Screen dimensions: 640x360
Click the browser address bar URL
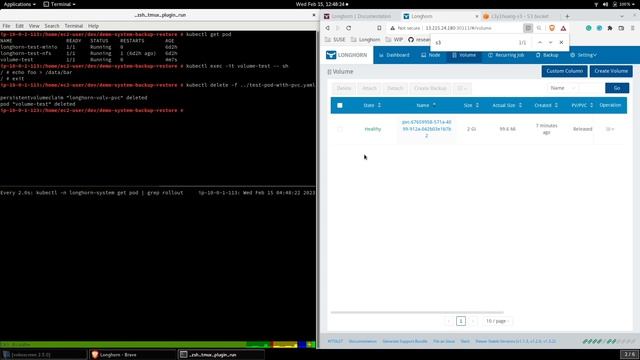tap(458, 28)
